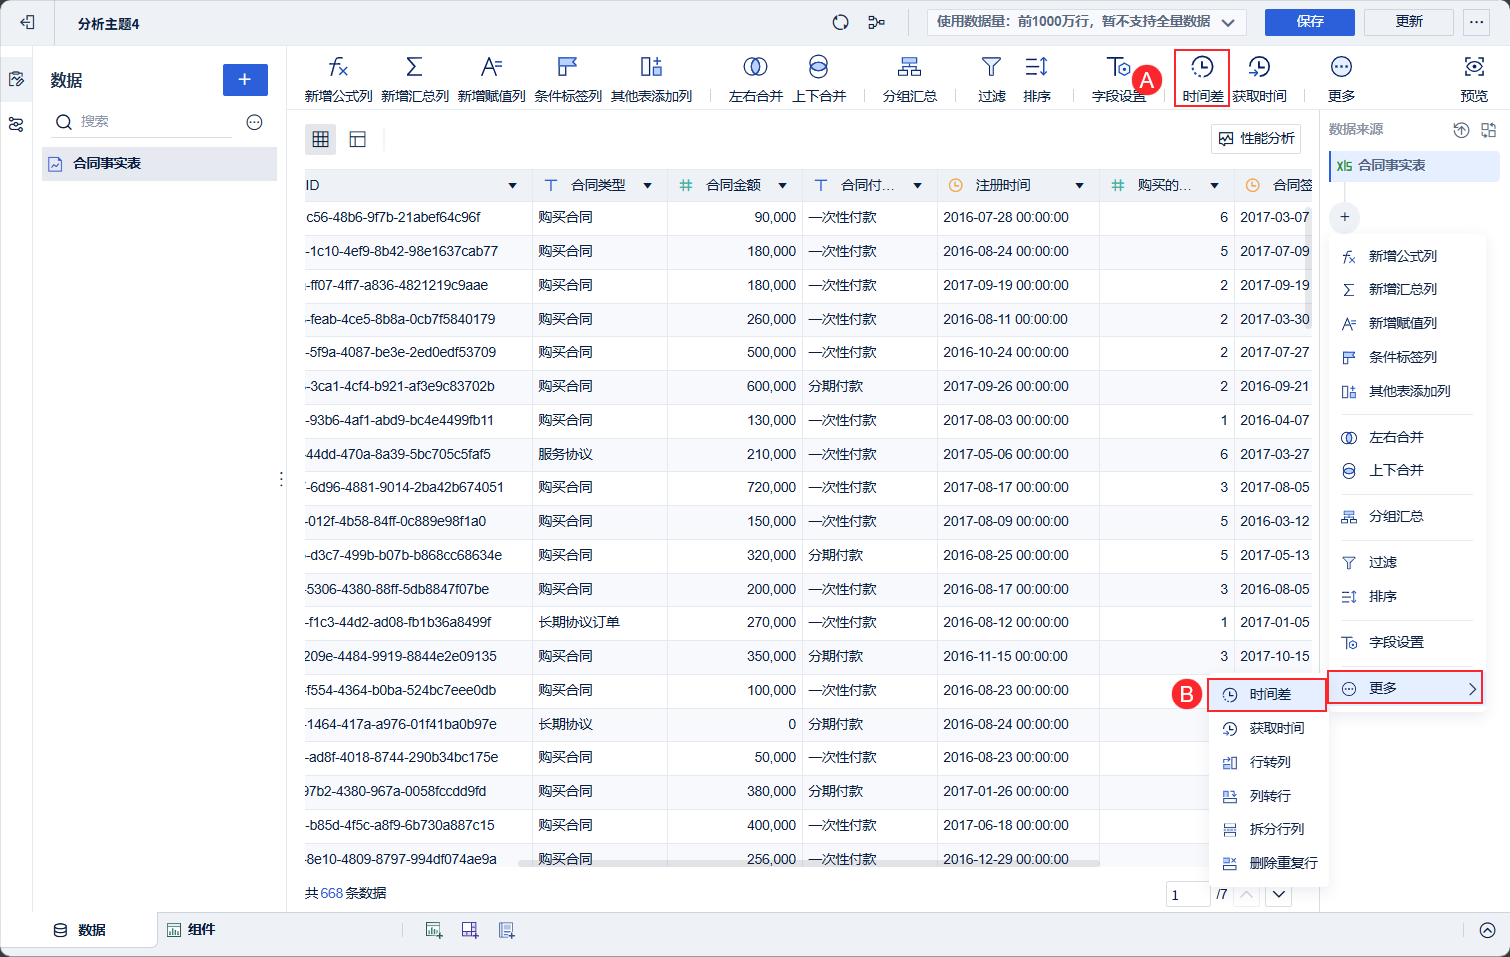Select 行转列 in the submenu
1510x957 pixels.
[x=1267, y=762]
